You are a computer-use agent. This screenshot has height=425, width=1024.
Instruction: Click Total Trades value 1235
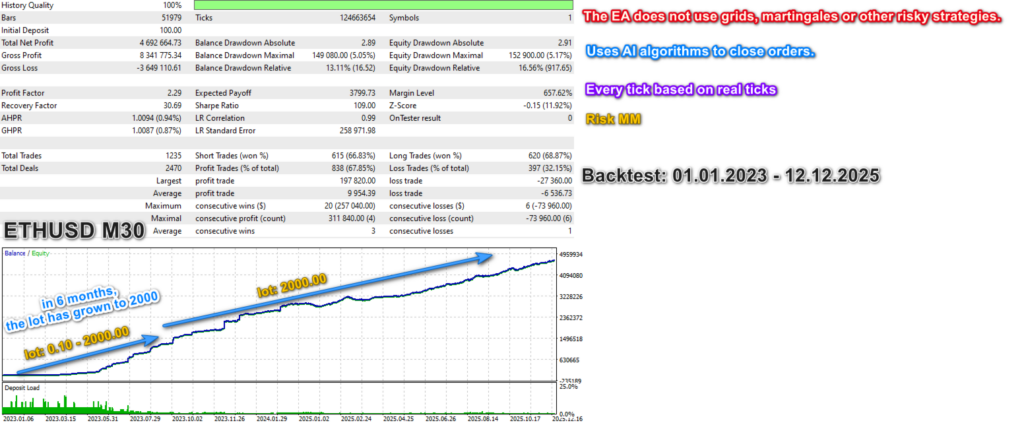click(x=174, y=156)
